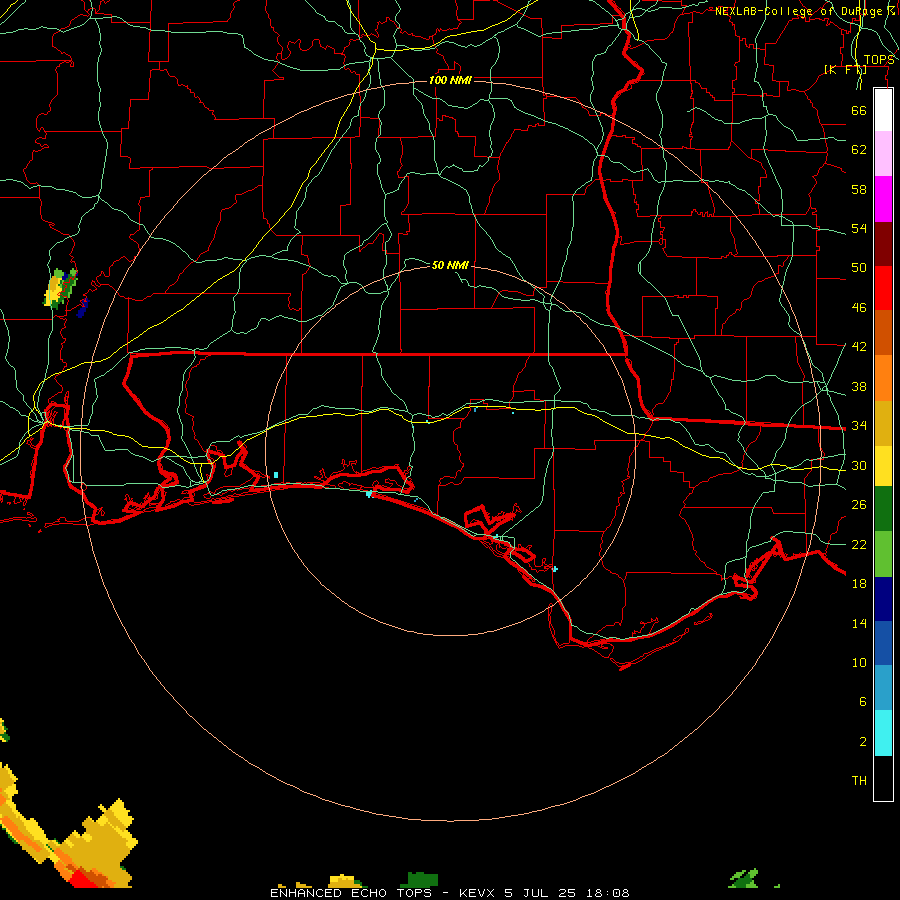
Task: Click the '38' value on the scale
Action: coord(859,386)
